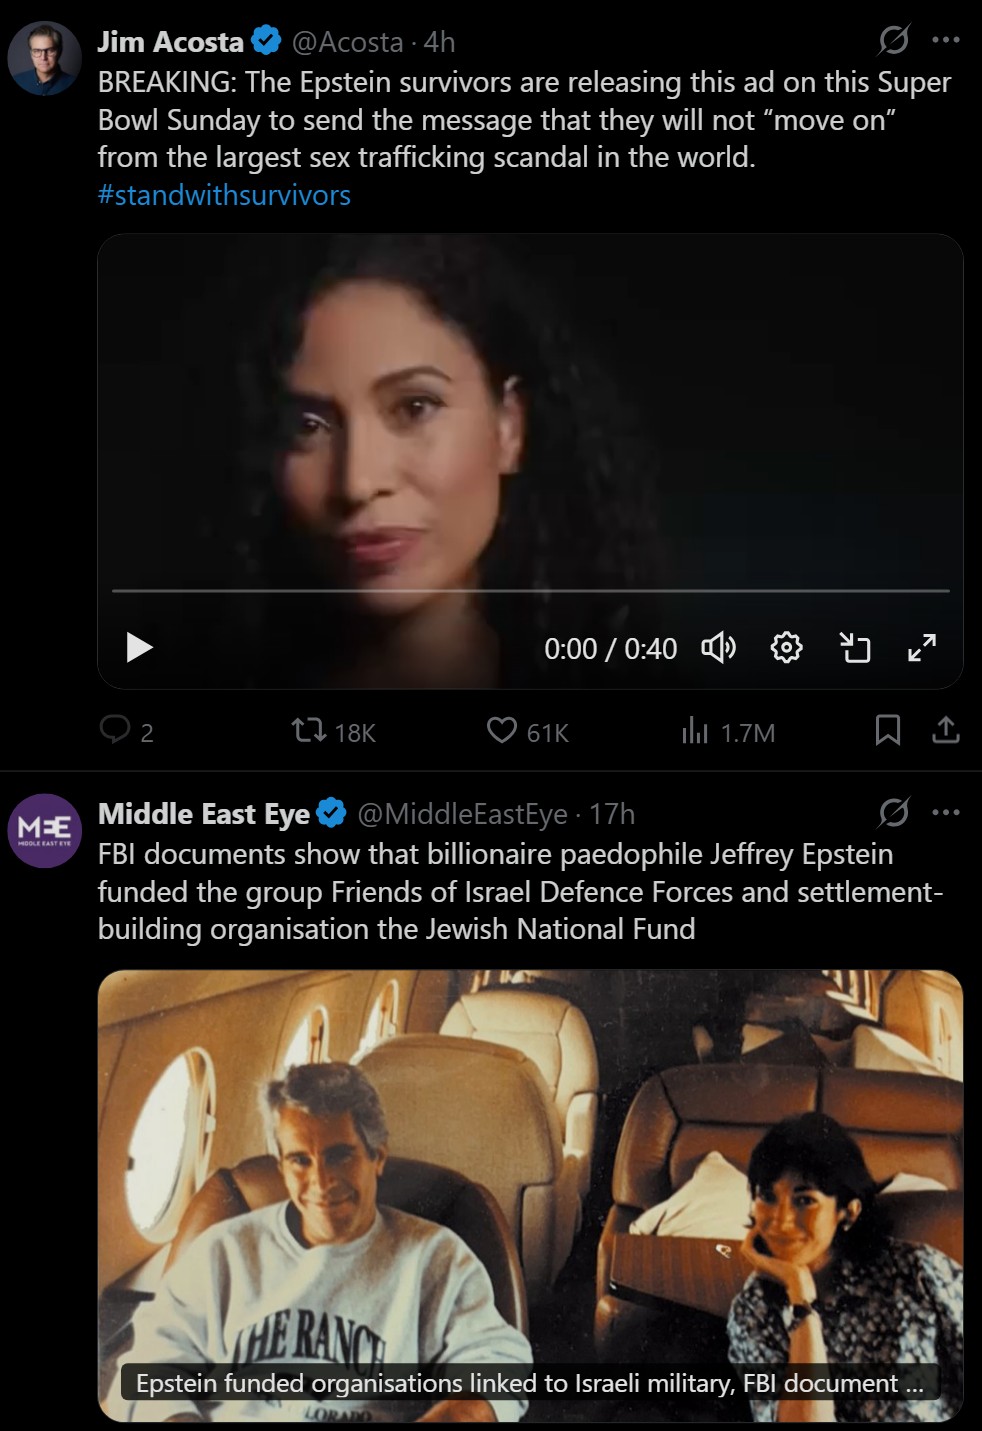Bookmark Jim Acosta's post
The image size is (982, 1431).
coord(888,731)
